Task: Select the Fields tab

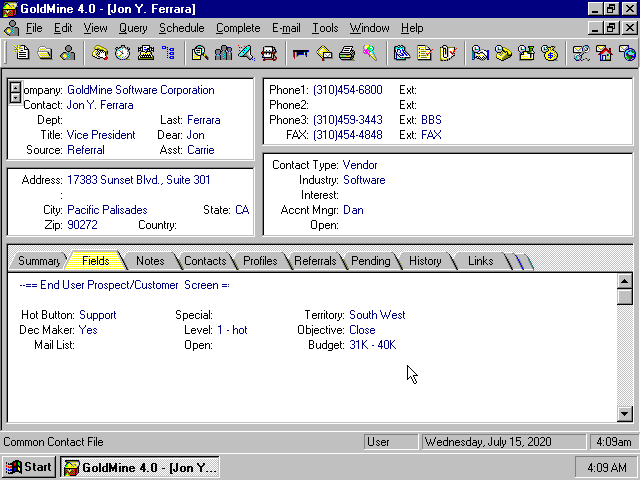Action: click(96, 261)
